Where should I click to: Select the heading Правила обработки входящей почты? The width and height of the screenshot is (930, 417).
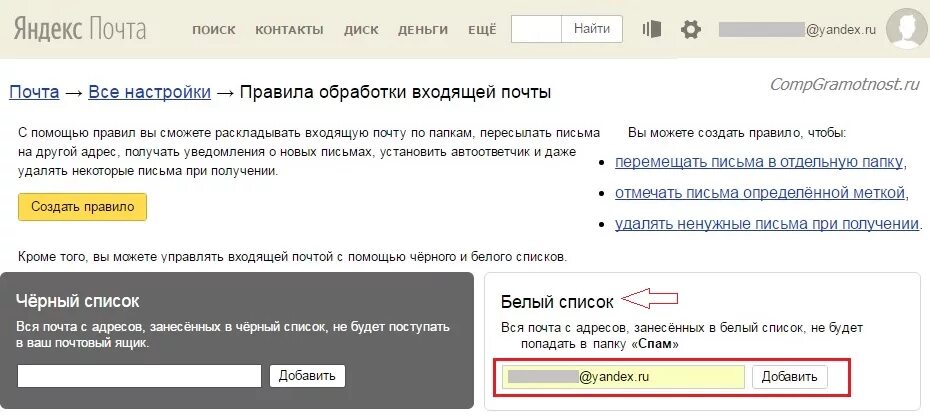click(x=396, y=93)
